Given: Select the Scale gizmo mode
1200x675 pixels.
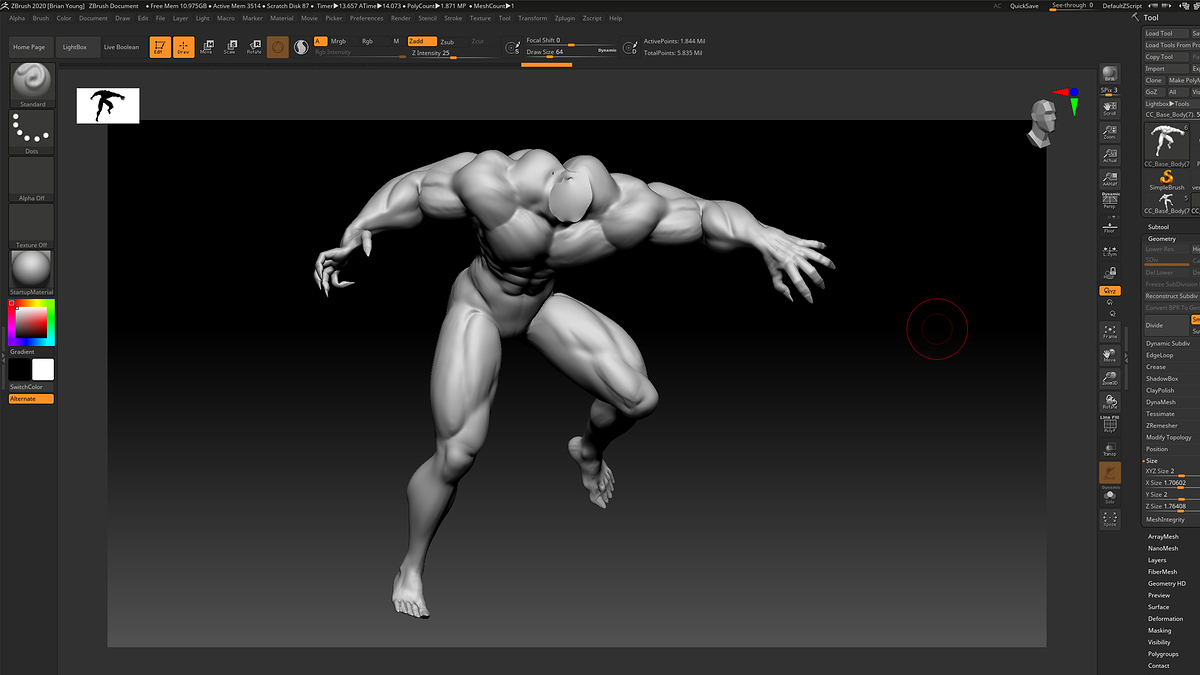Looking at the screenshot, I should click(231, 47).
